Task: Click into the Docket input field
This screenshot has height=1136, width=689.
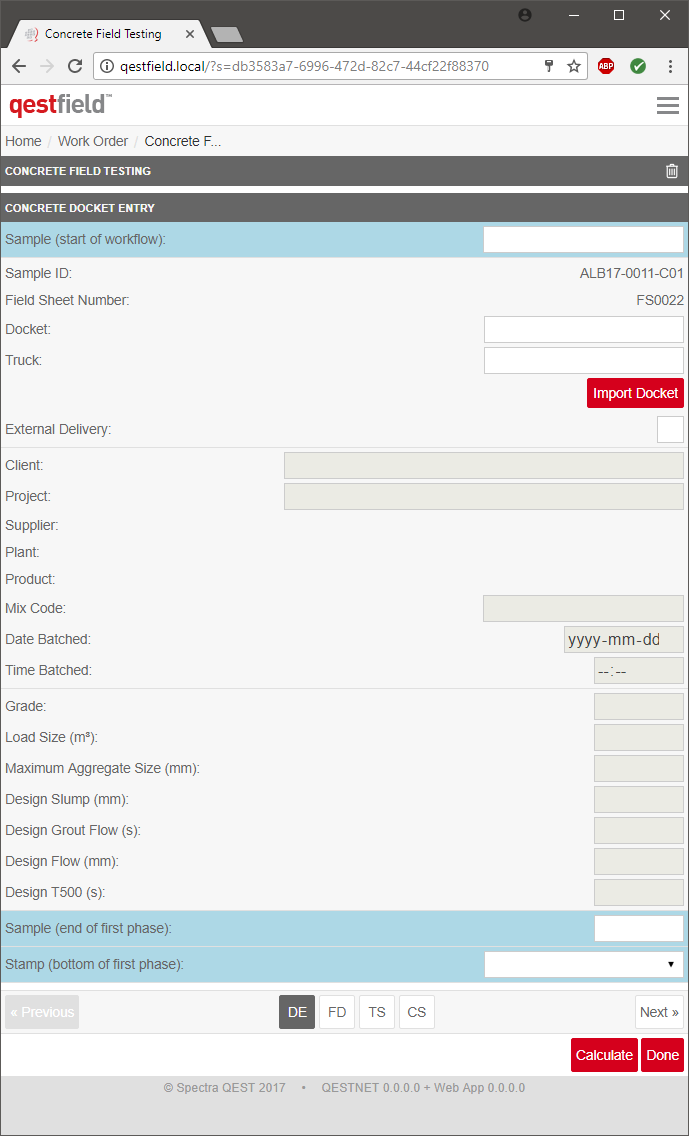Action: (584, 329)
